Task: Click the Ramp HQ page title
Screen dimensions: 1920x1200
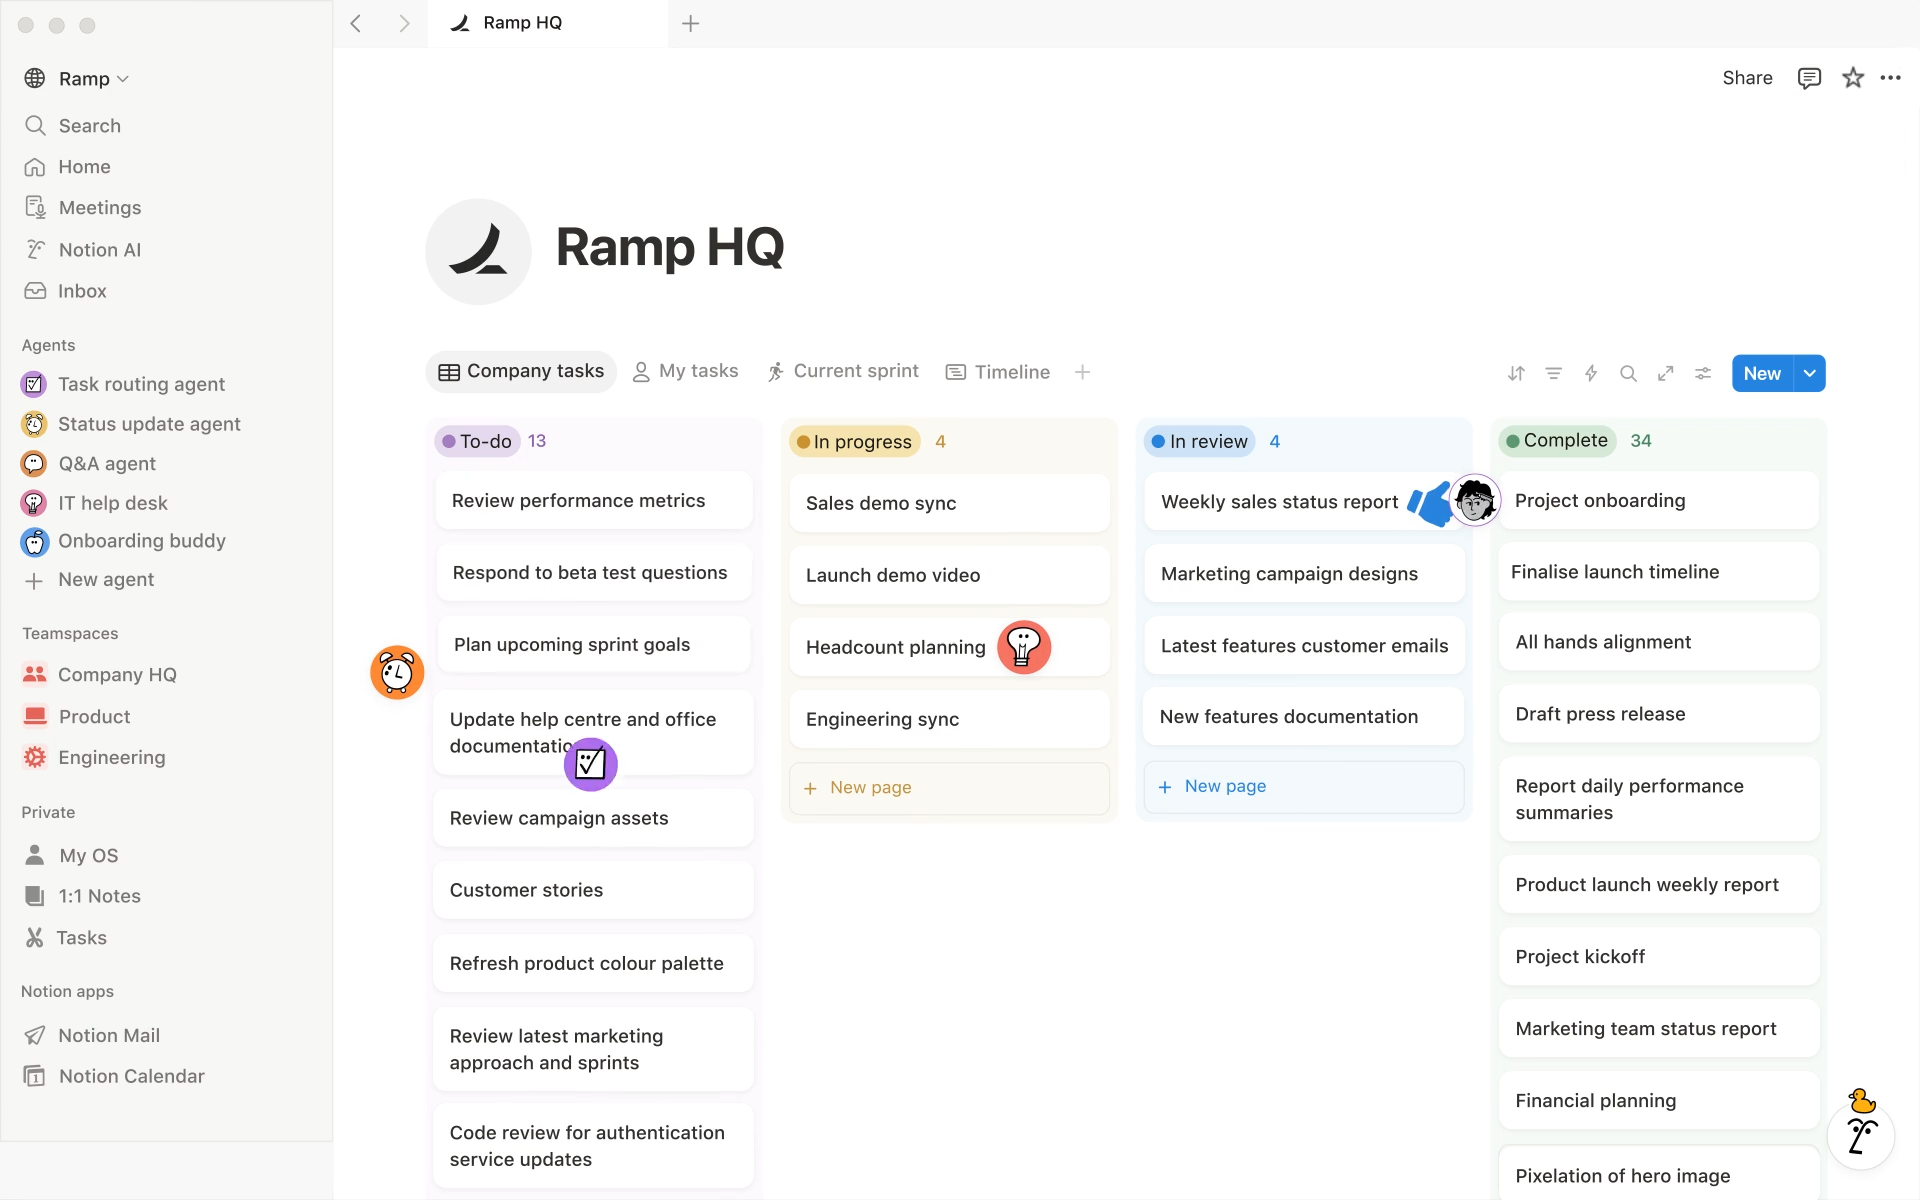Action: [670, 247]
